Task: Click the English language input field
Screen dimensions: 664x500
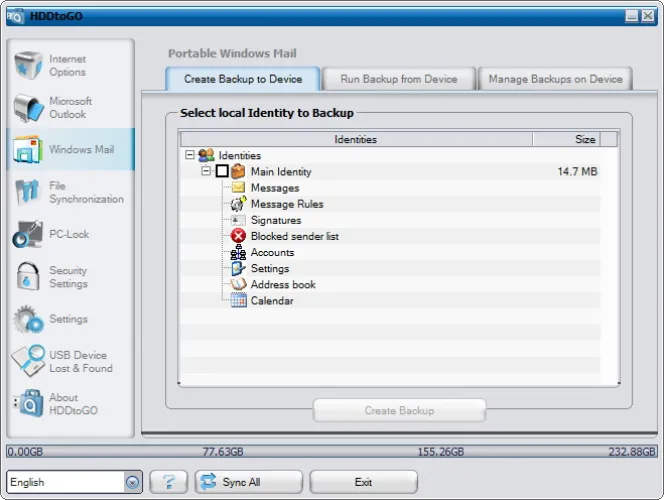Action: click(x=66, y=482)
